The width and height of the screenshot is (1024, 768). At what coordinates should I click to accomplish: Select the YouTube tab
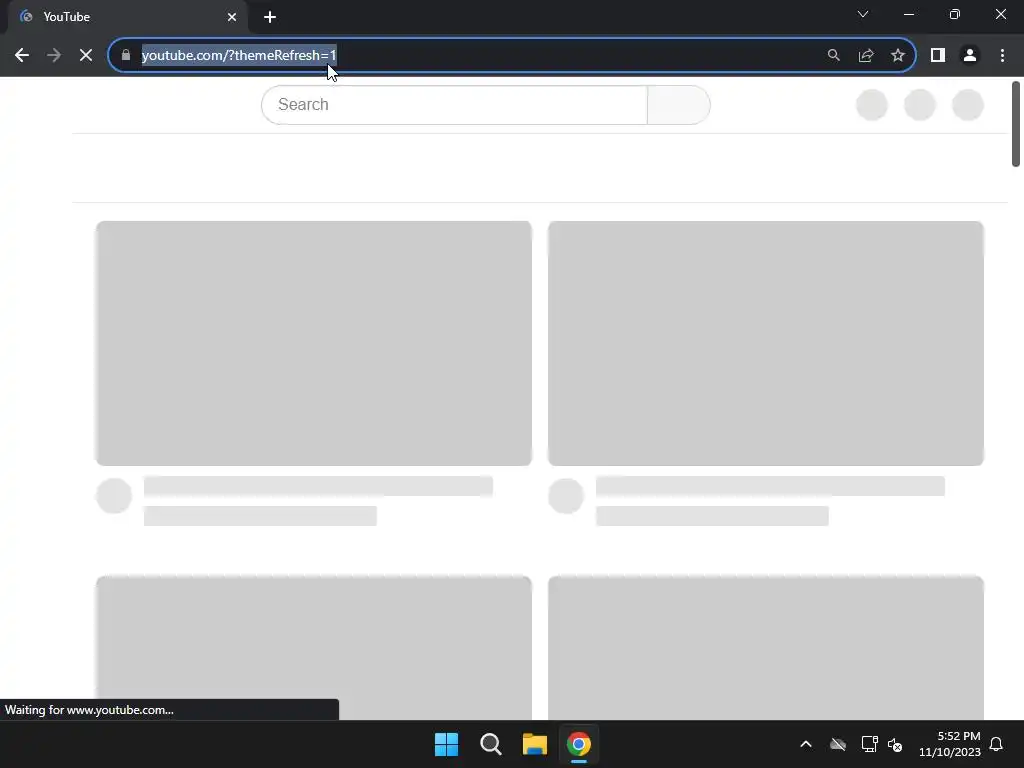(127, 17)
